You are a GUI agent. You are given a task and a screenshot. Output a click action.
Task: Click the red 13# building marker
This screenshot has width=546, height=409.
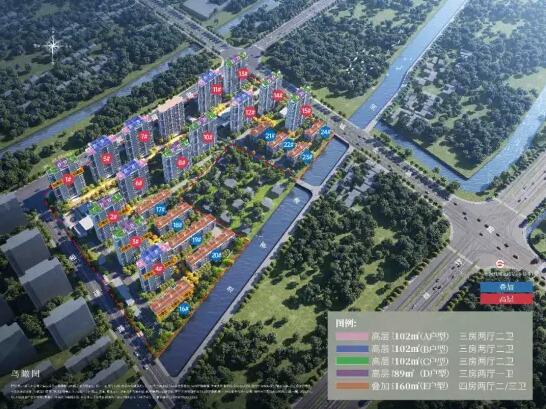pos(243,73)
